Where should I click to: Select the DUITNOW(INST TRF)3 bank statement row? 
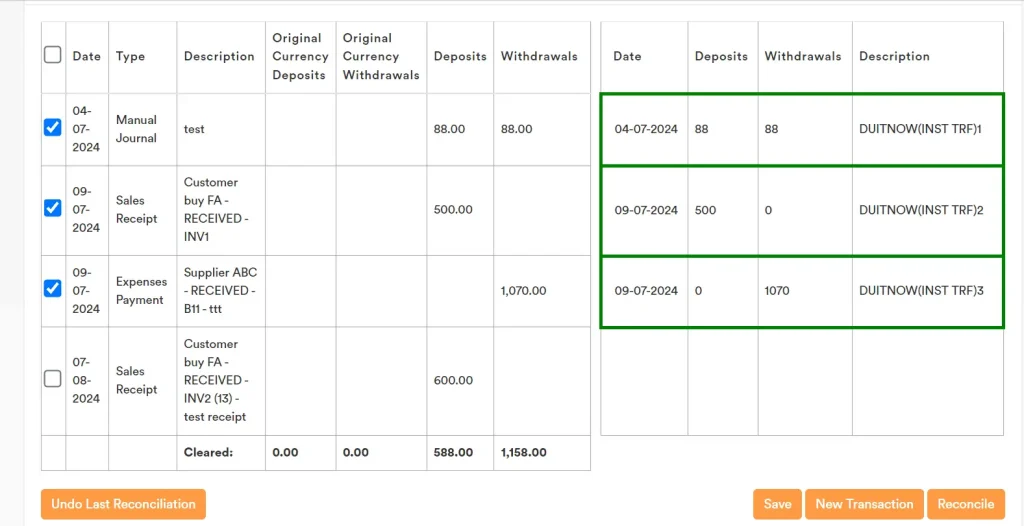pyautogui.click(x=801, y=291)
